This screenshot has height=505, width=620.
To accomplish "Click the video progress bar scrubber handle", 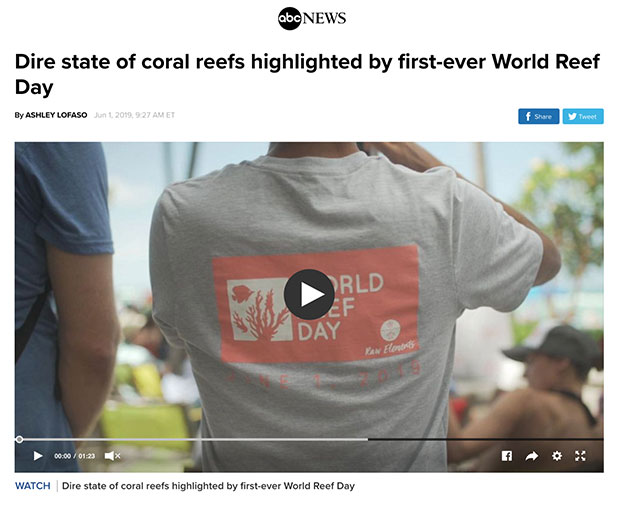I will pos(19,439).
